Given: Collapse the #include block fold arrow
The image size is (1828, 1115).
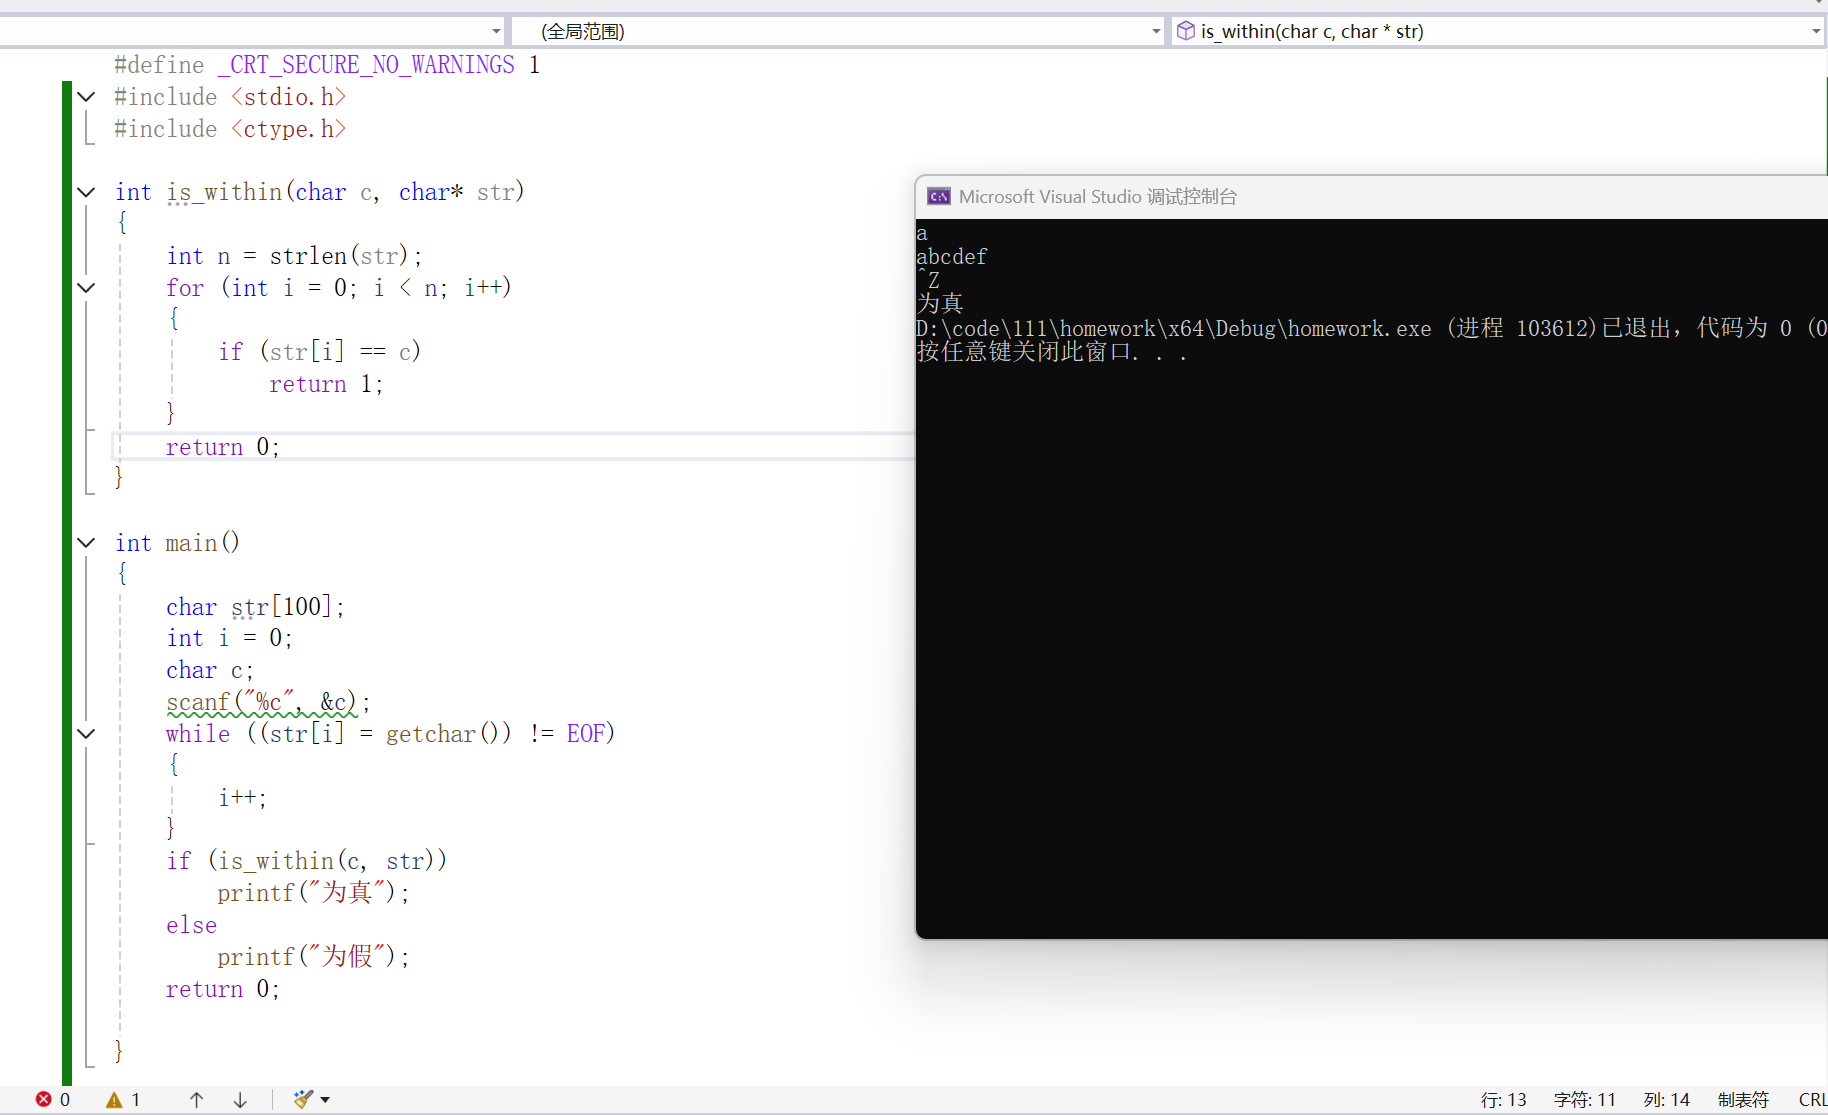Looking at the screenshot, I should (x=87, y=97).
